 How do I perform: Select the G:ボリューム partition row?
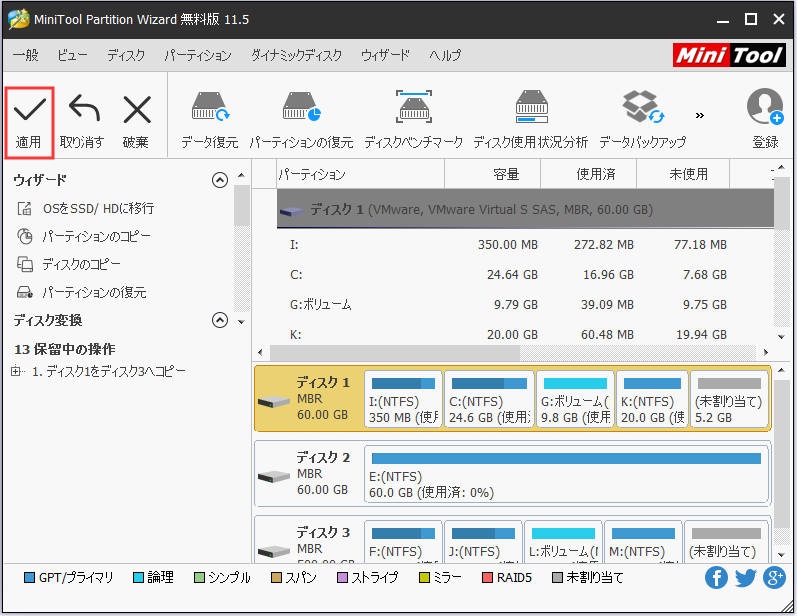526,305
